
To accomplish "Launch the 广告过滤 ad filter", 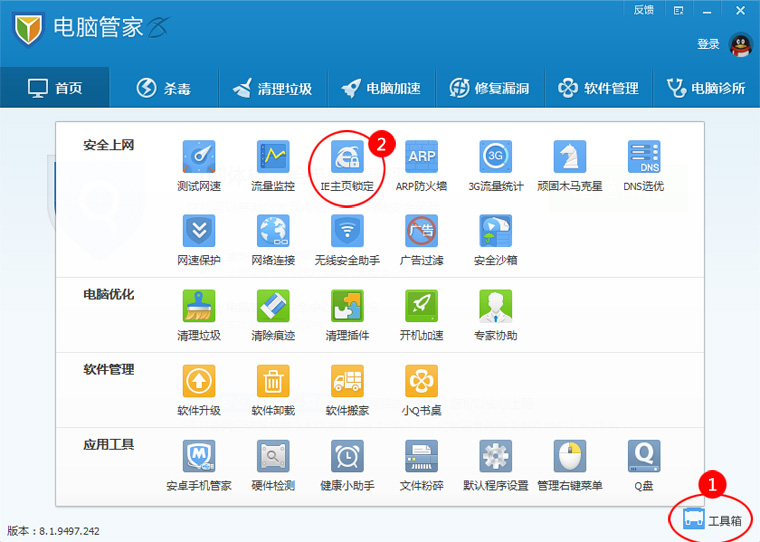I will coord(421,232).
